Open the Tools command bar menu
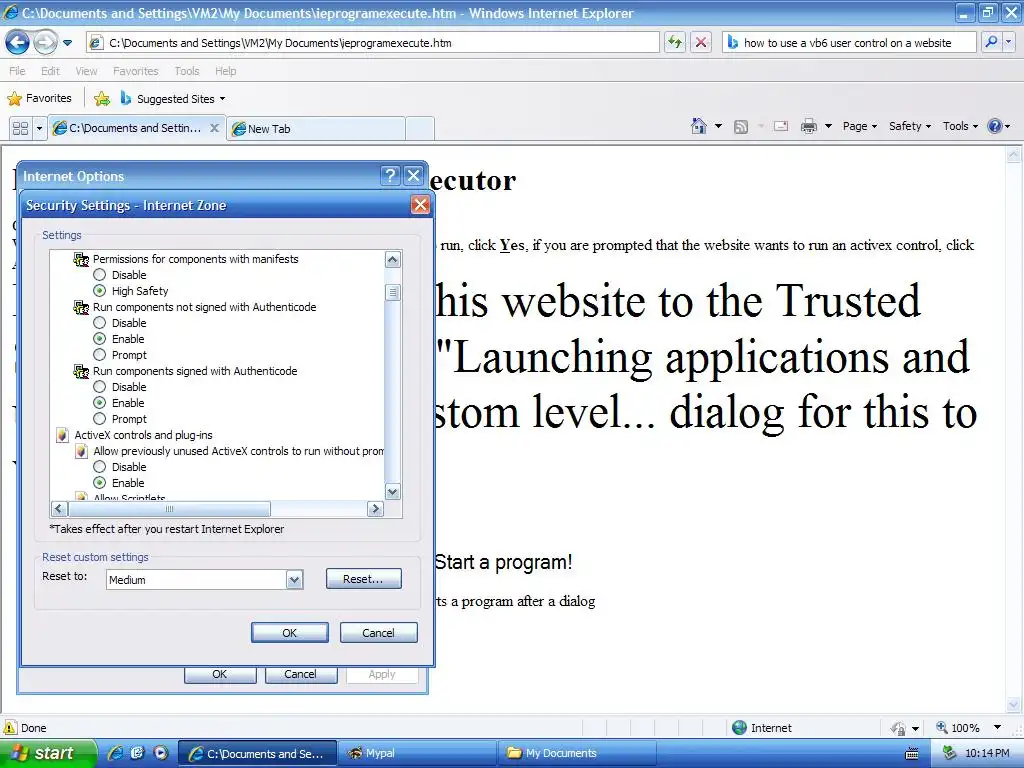 point(960,126)
